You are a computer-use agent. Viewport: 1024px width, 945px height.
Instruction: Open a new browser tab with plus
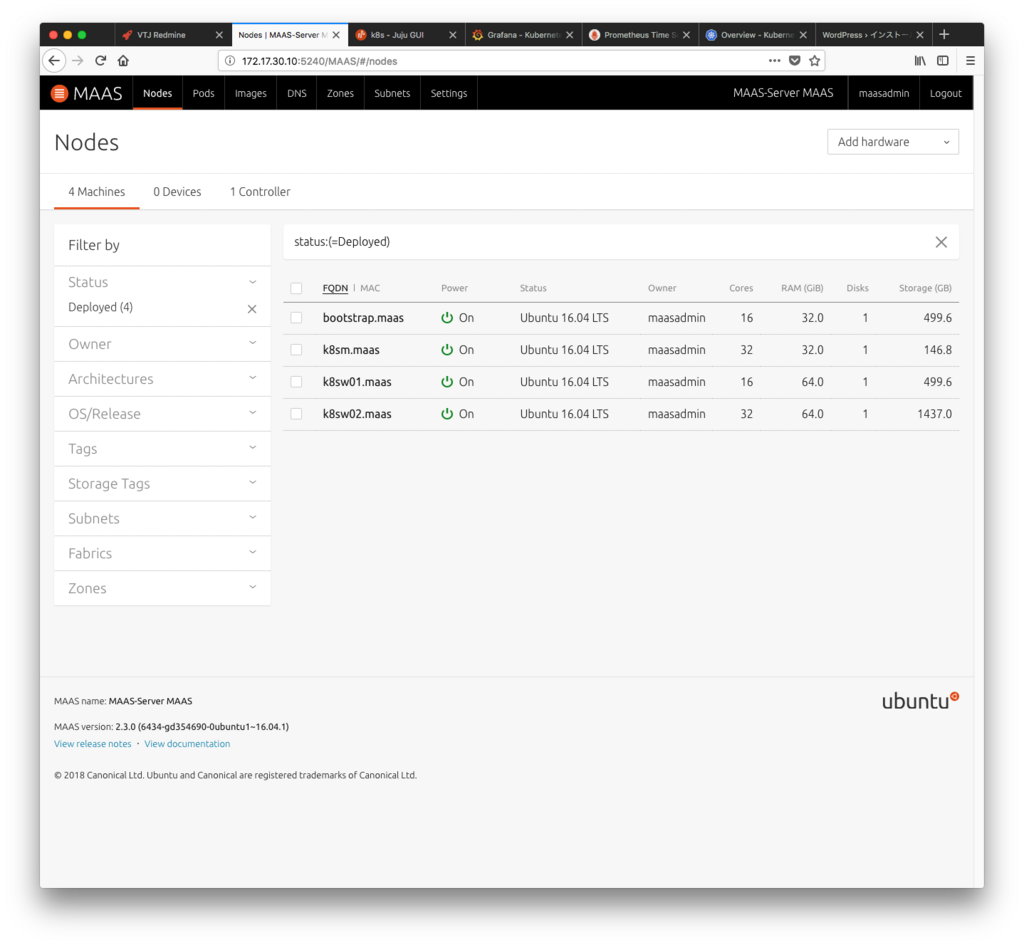[944, 34]
